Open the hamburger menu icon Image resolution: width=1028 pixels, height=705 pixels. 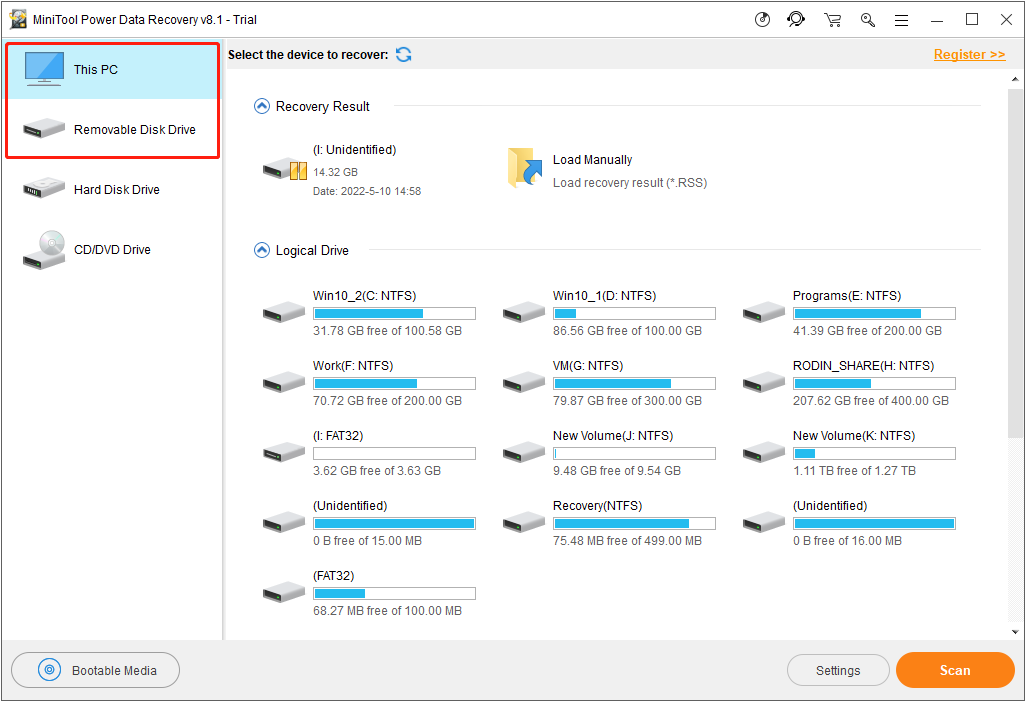(901, 21)
